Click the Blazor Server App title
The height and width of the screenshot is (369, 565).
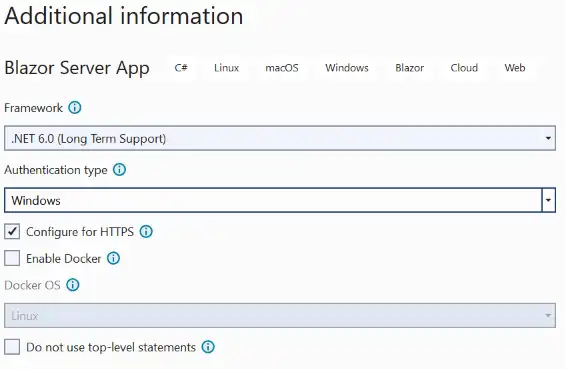coord(77,68)
